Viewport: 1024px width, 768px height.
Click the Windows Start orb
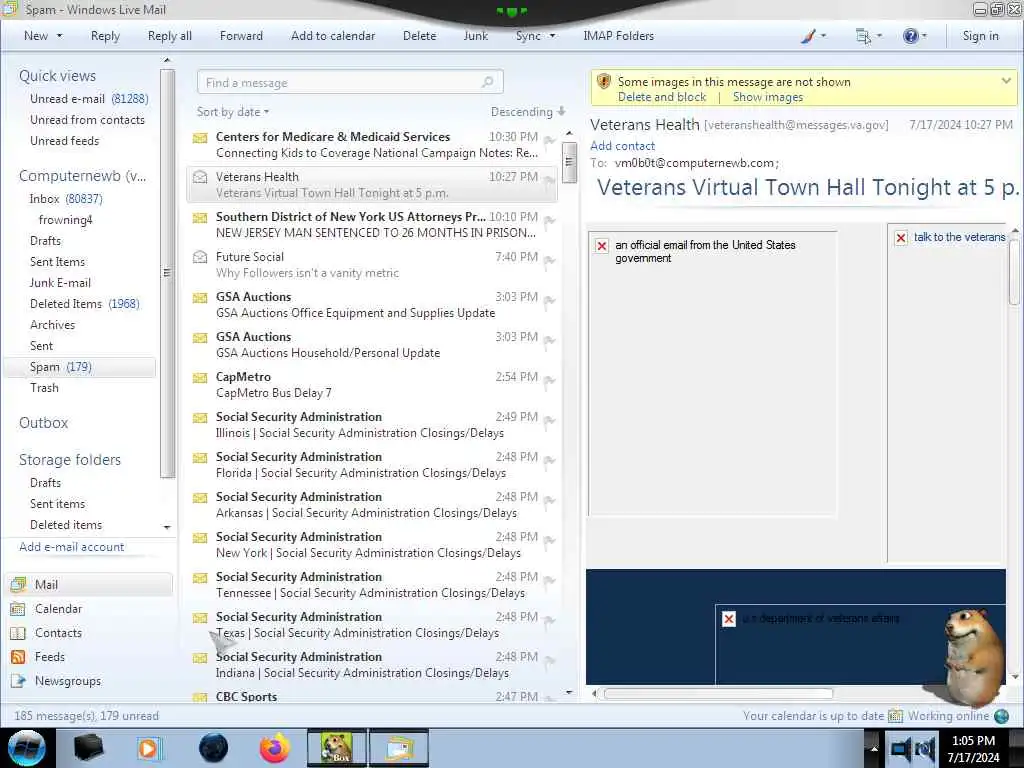coord(26,748)
